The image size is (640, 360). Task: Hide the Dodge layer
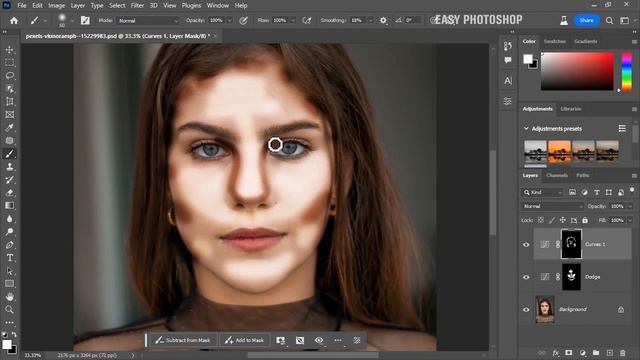pyautogui.click(x=526, y=277)
